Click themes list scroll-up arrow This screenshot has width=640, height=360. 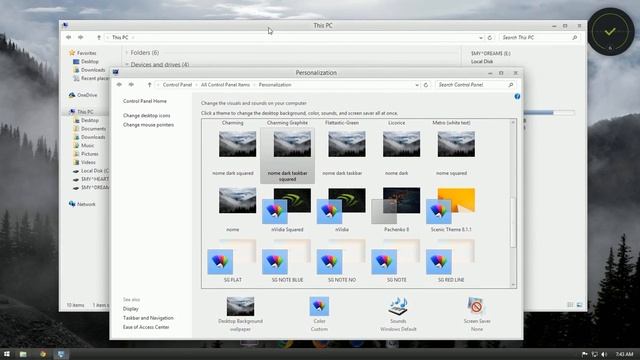(x=513, y=122)
